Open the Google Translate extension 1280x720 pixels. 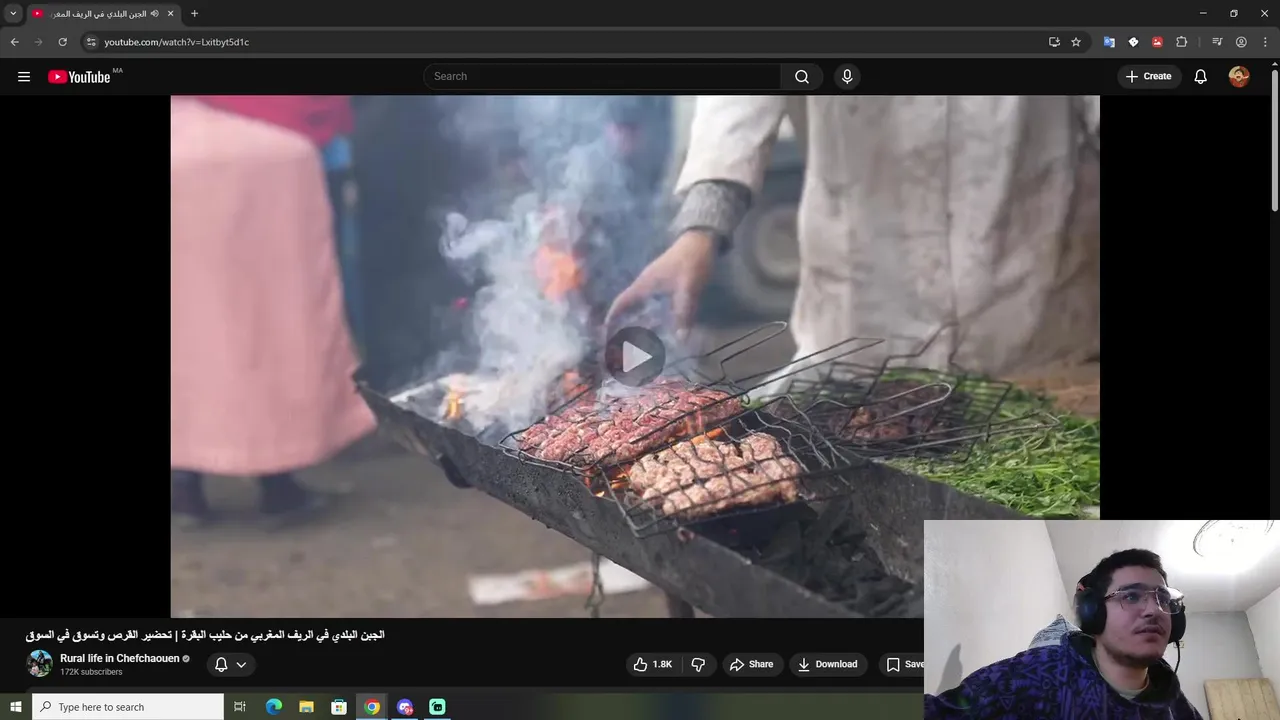click(x=1109, y=42)
